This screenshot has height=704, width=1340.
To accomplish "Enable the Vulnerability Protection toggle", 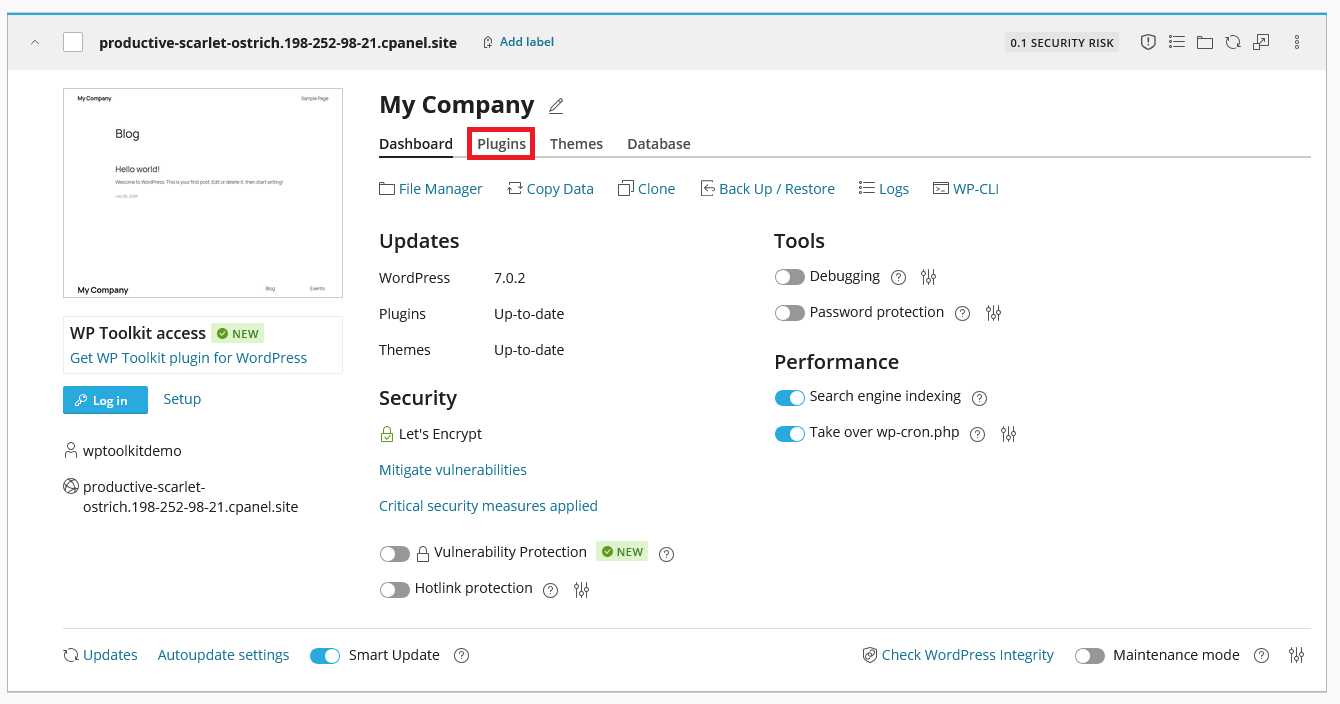I will click(395, 554).
